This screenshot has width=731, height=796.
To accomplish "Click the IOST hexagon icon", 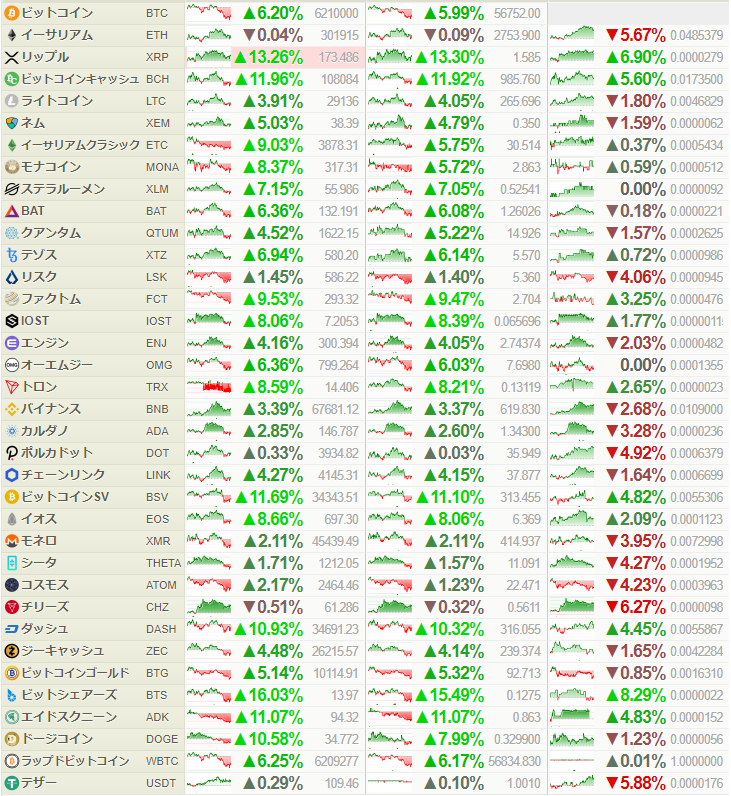I will point(11,321).
